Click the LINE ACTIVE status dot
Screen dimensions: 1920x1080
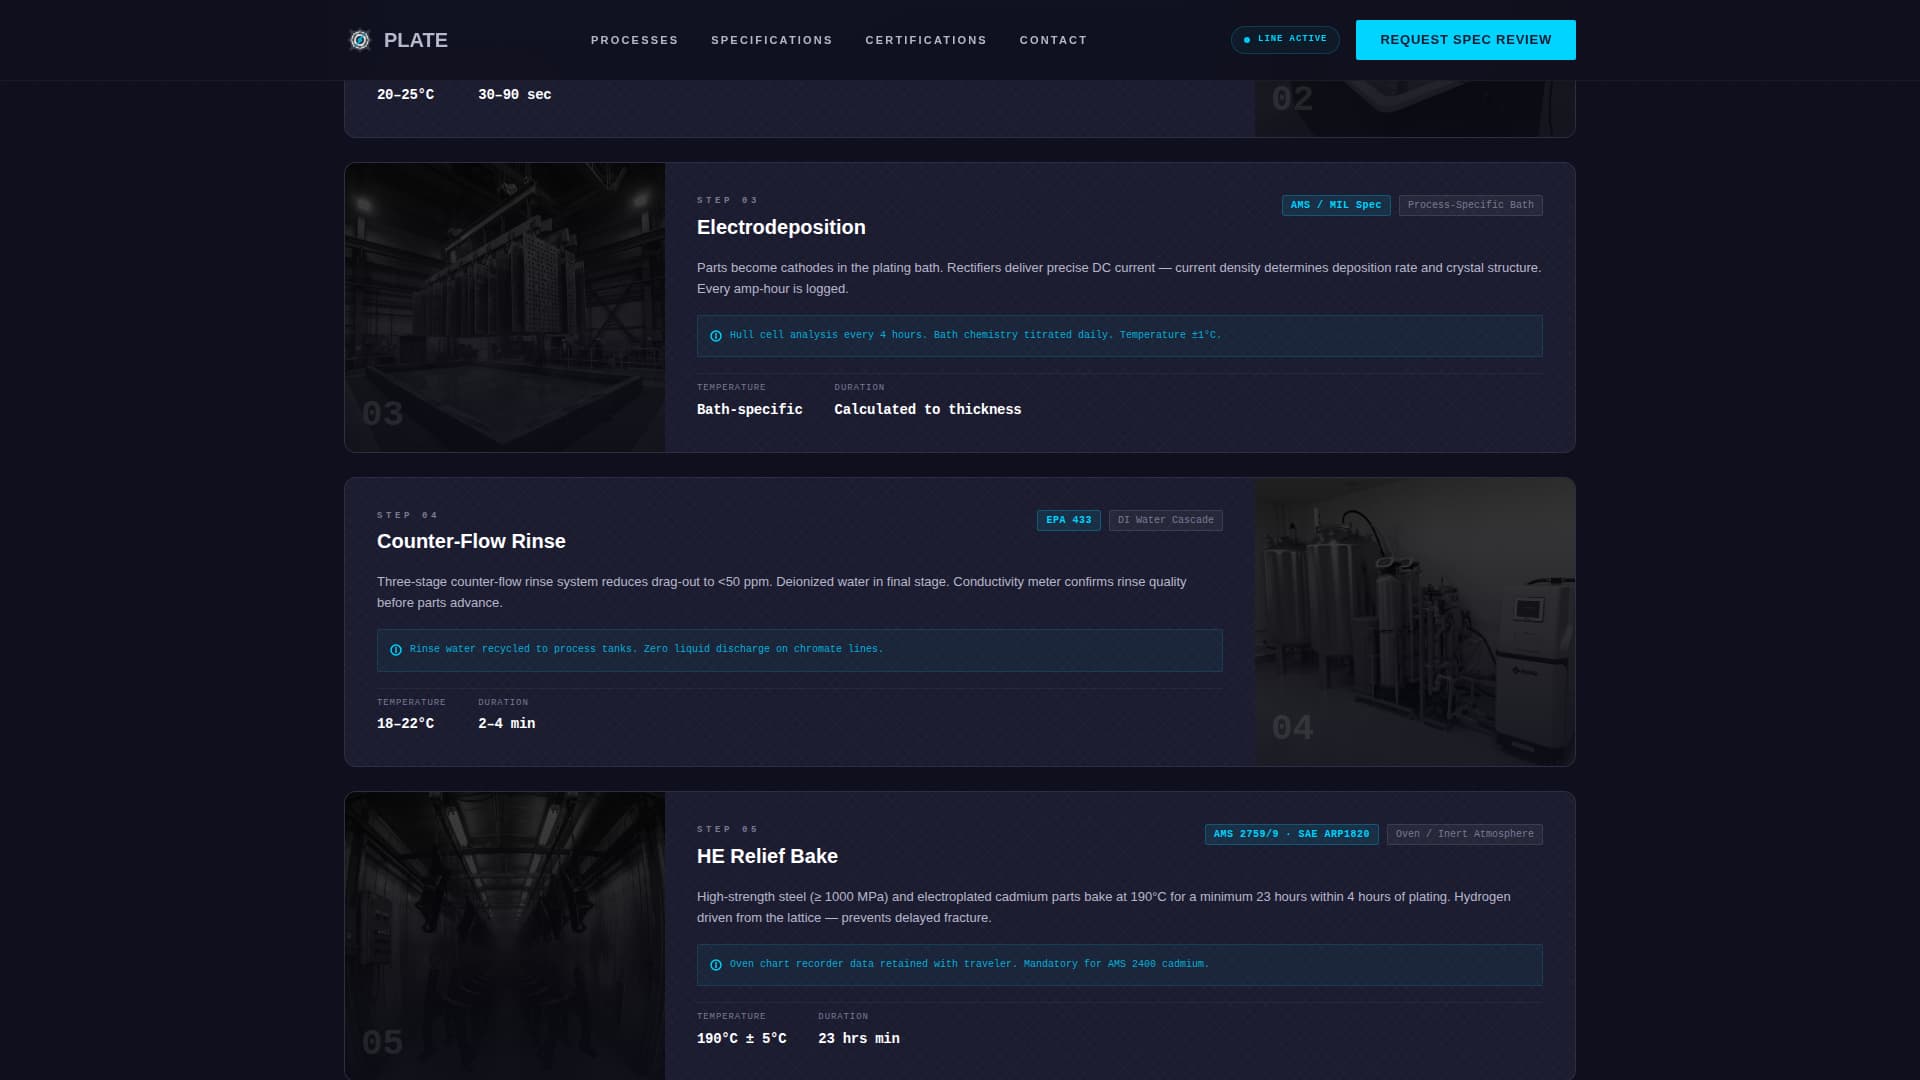[1246, 40]
